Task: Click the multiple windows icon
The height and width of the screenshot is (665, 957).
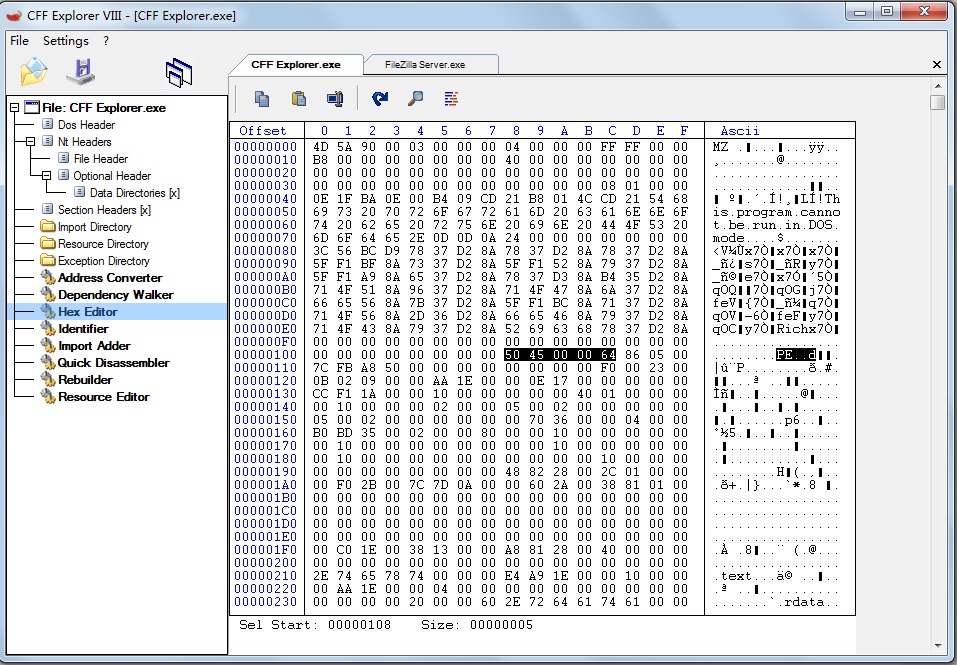Action: click(x=179, y=73)
